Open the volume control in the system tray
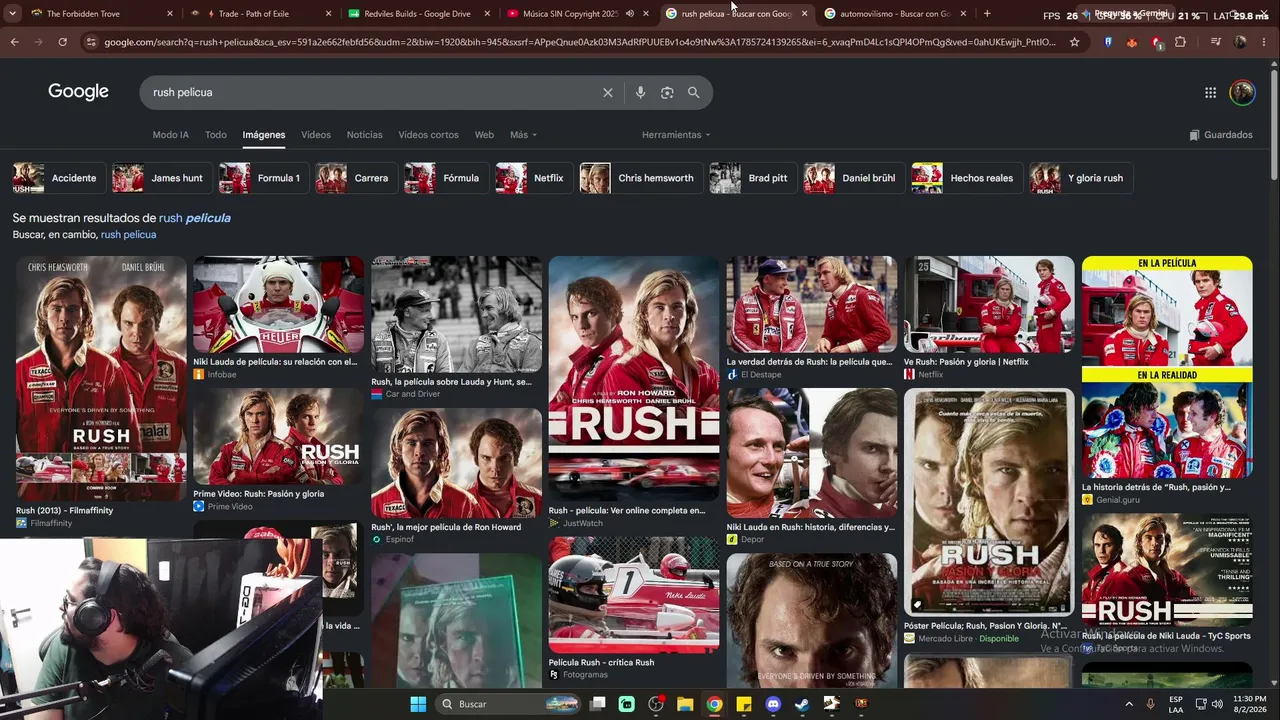This screenshot has height=720, width=1280. coord(1219,704)
